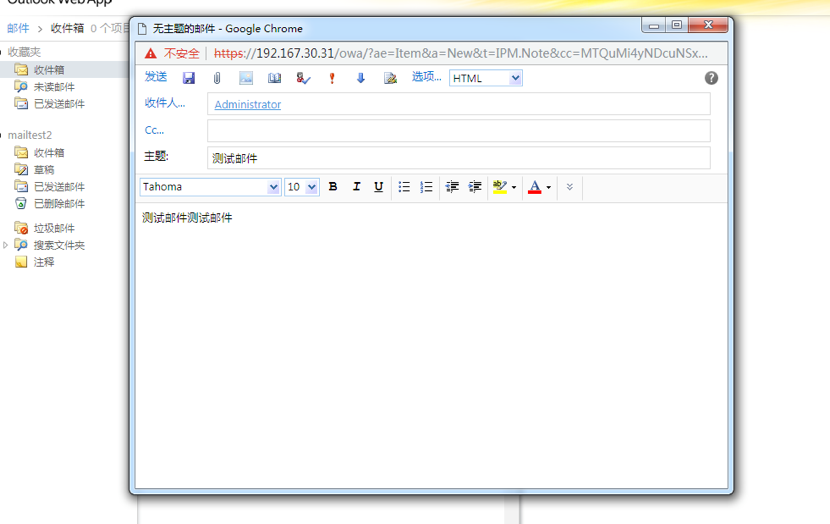Open 注释 notes folder
This screenshot has height=524, width=830.
click(x=44, y=262)
